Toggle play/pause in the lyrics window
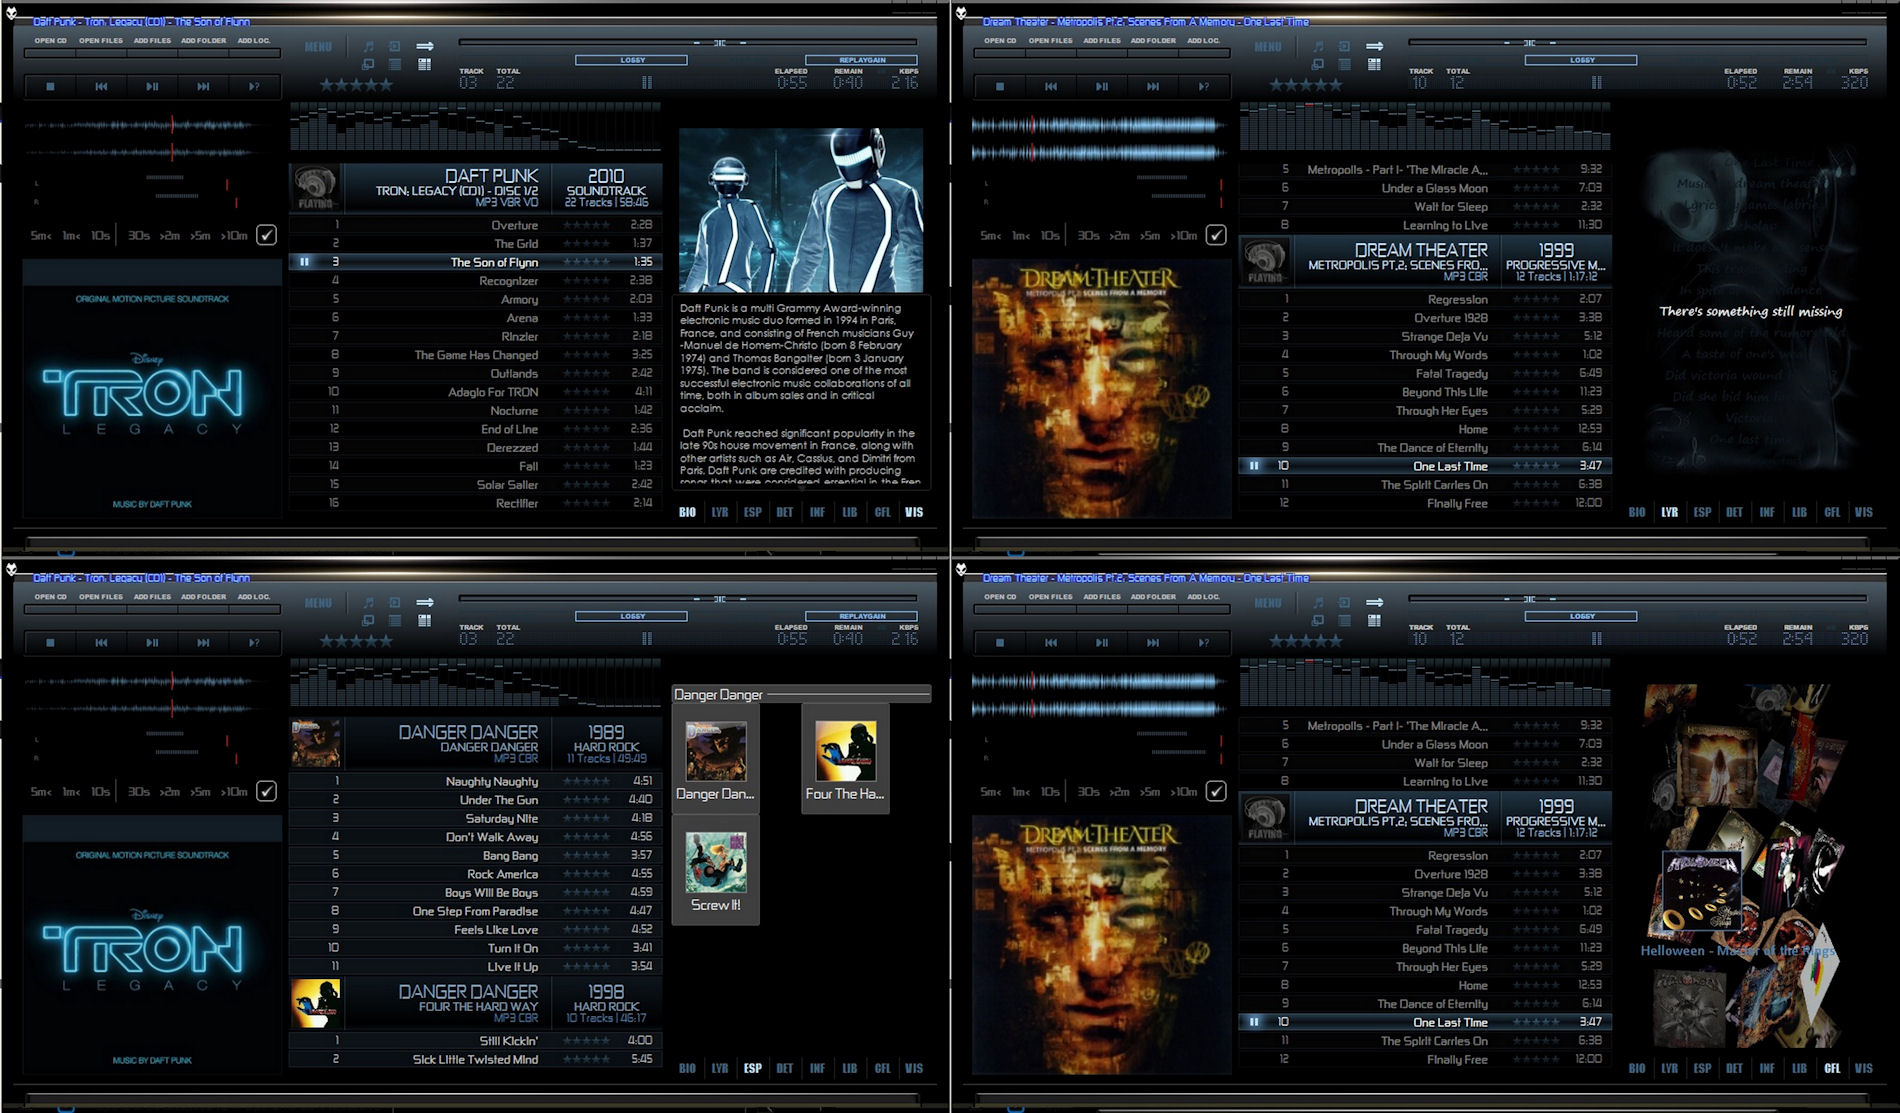Screen dimensions: 1900x1113 click(1102, 87)
